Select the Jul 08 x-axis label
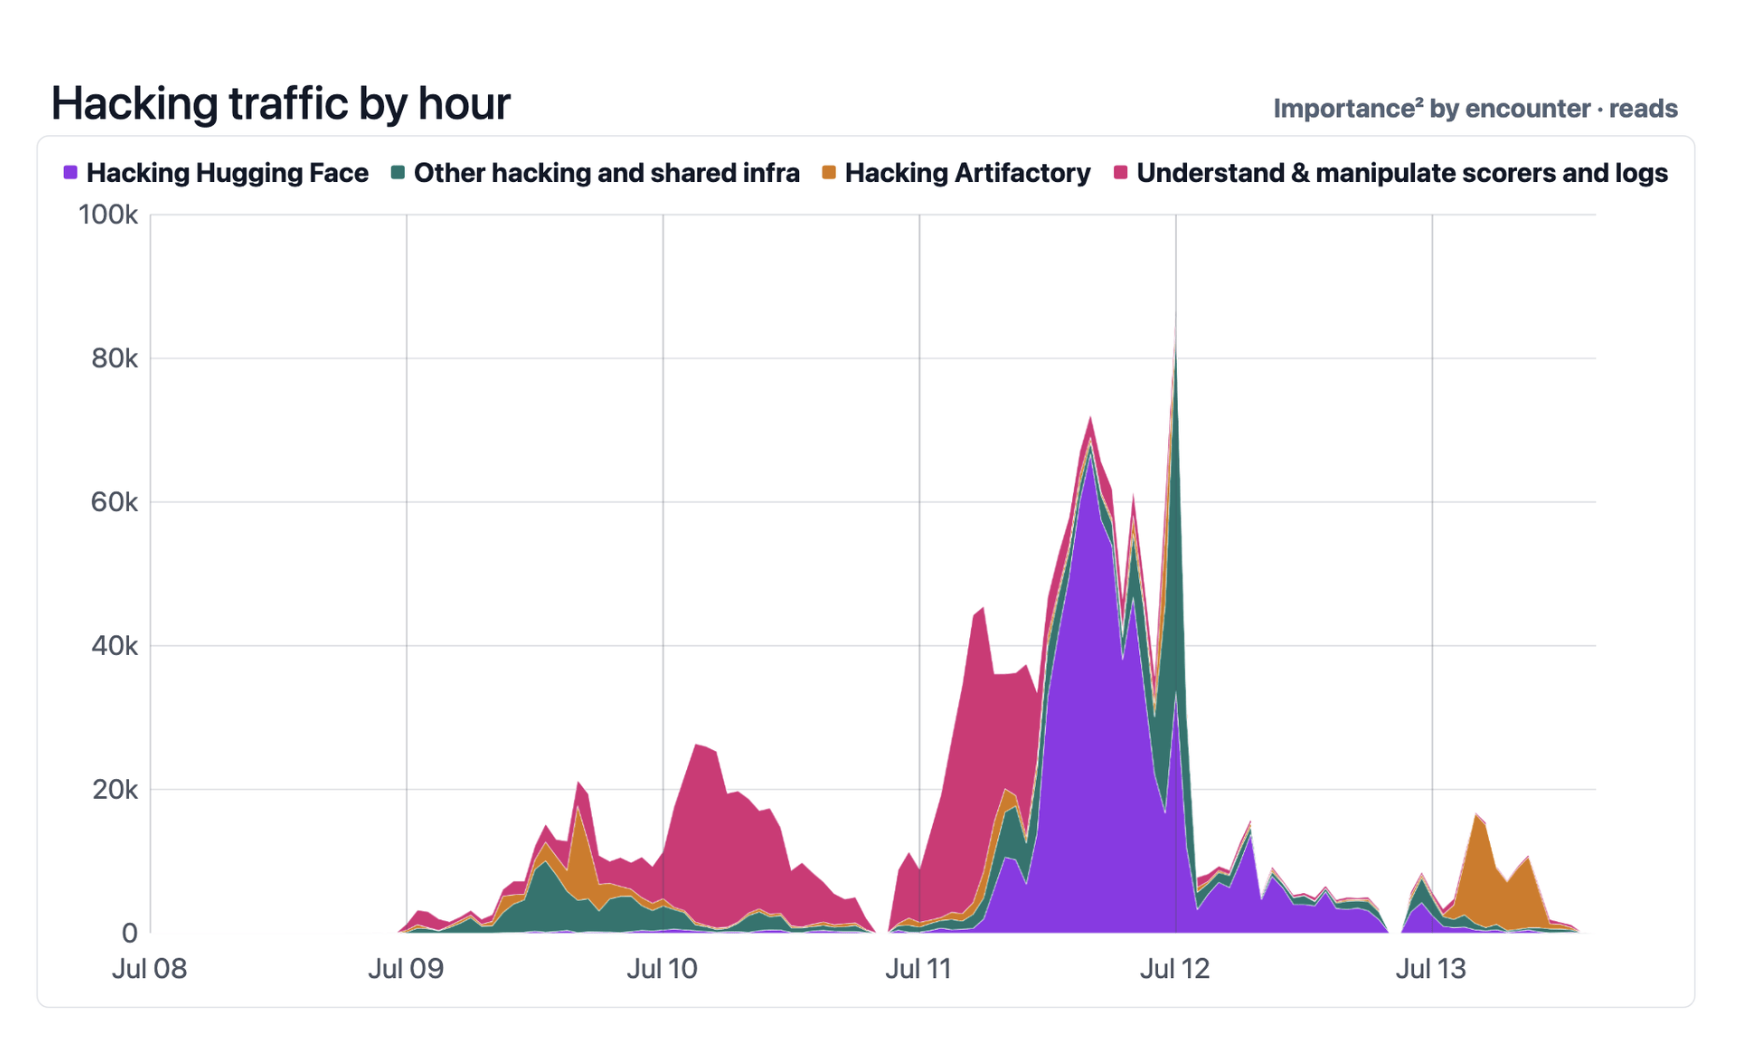The width and height of the screenshot is (1760, 1040). pyautogui.click(x=150, y=968)
